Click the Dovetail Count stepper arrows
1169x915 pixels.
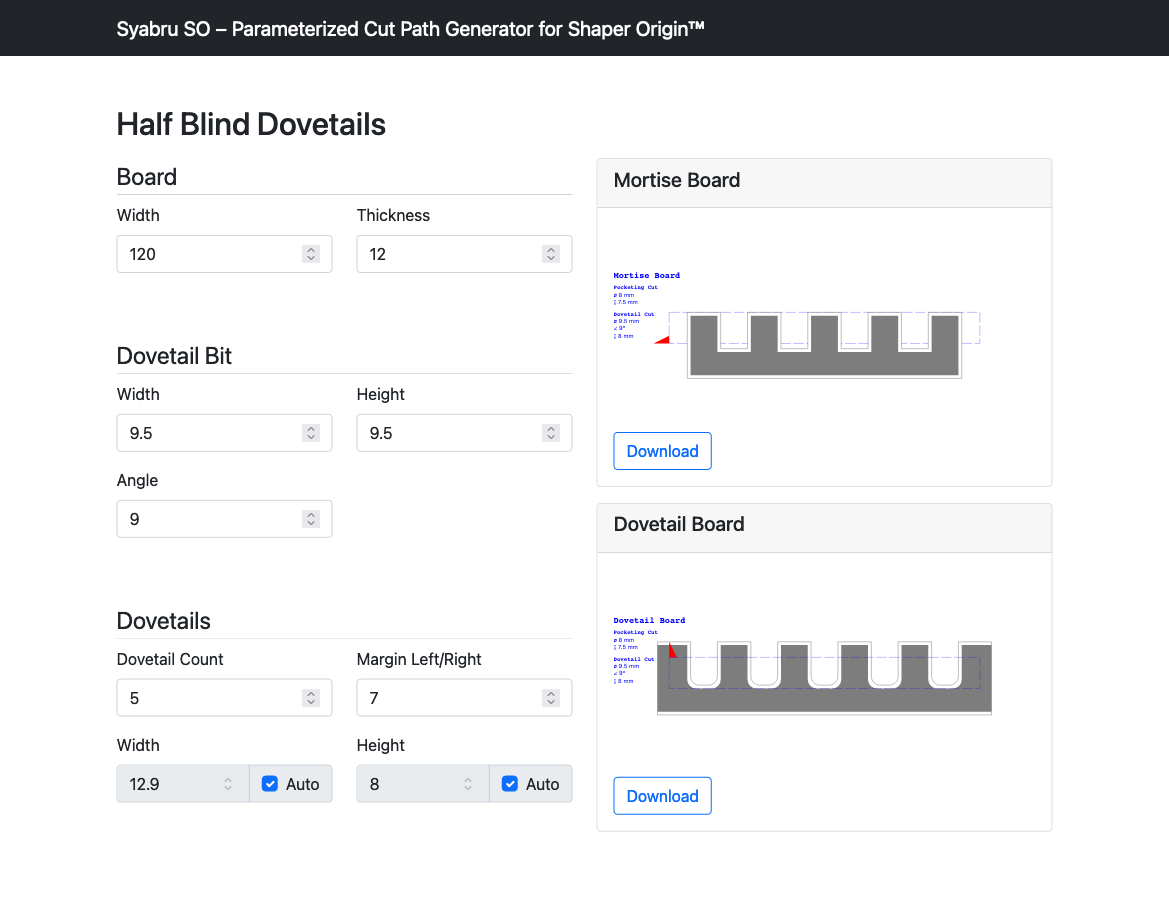coord(311,698)
